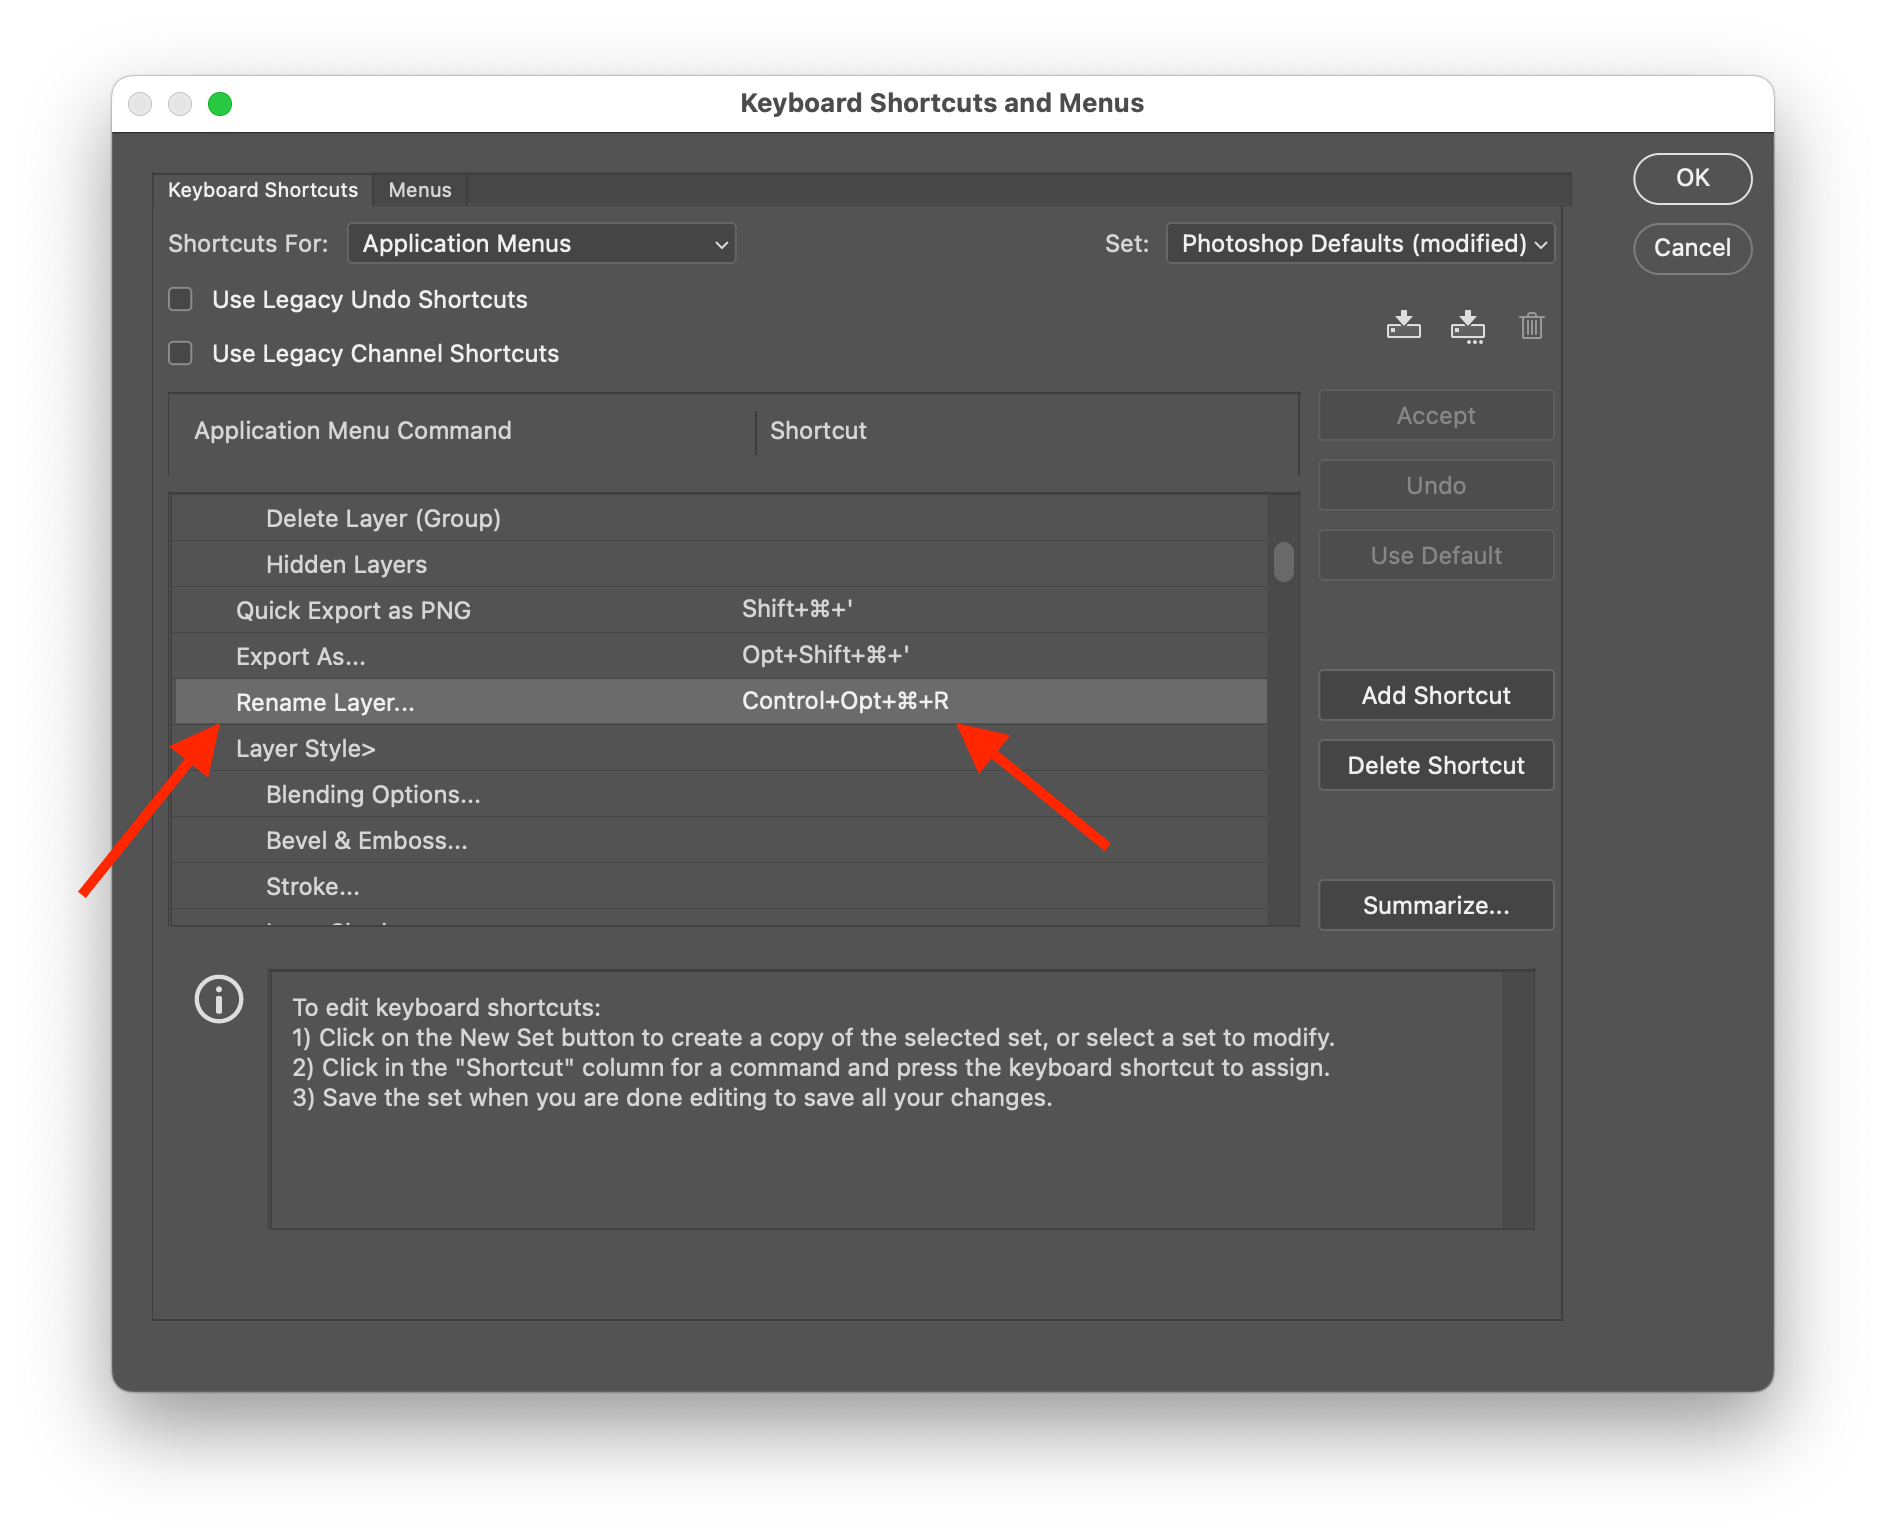Click the info icon next to editing instructions
Image resolution: width=1886 pixels, height=1540 pixels.
(x=218, y=998)
